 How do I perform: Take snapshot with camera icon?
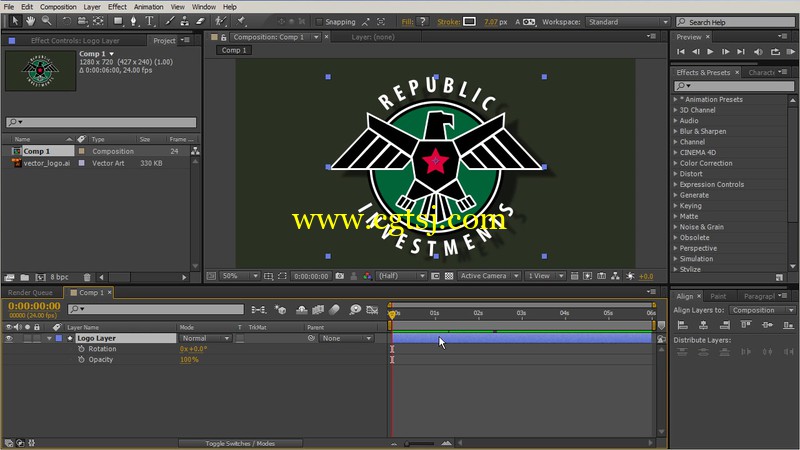click(340, 276)
